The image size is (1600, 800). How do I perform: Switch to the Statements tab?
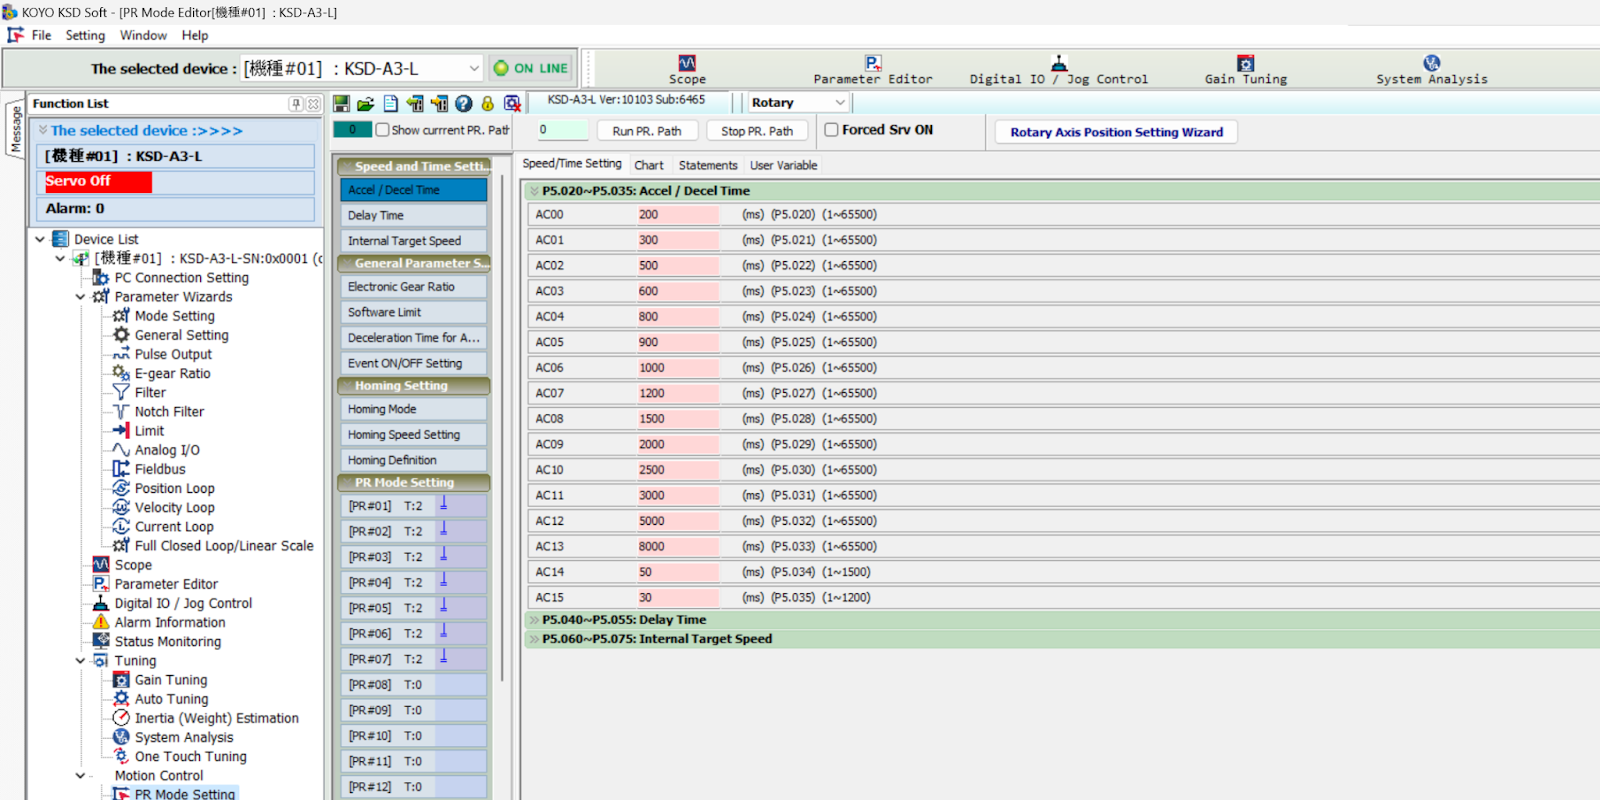coord(708,166)
